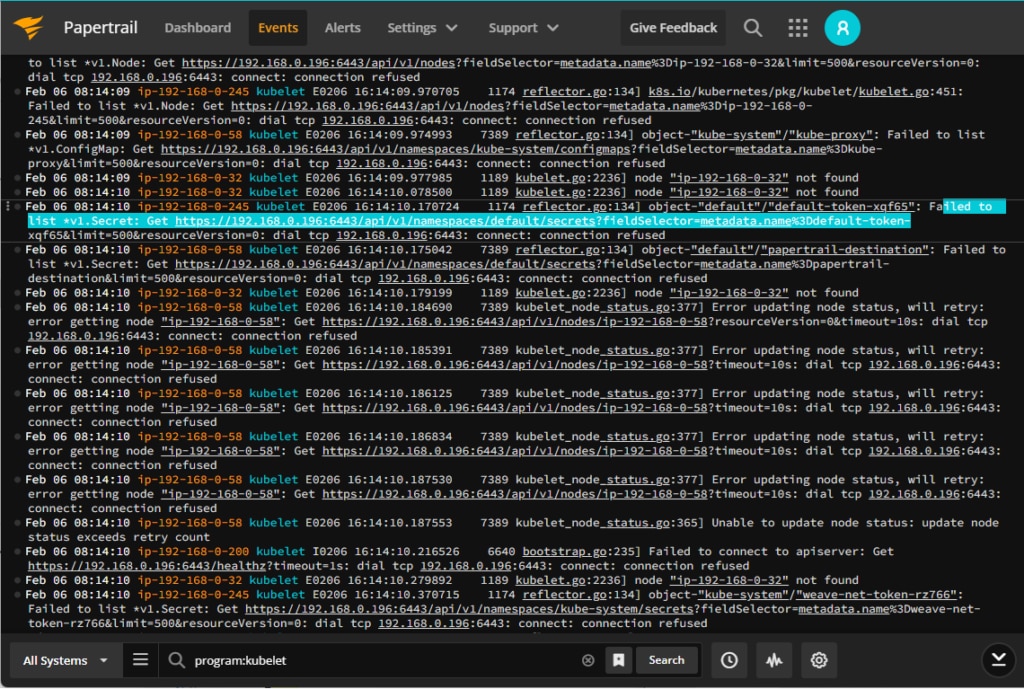This screenshot has width=1024, height=689.
Task: Open the Settings navigation dropdown
Action: pyautogui.click(x=420, y=27)
